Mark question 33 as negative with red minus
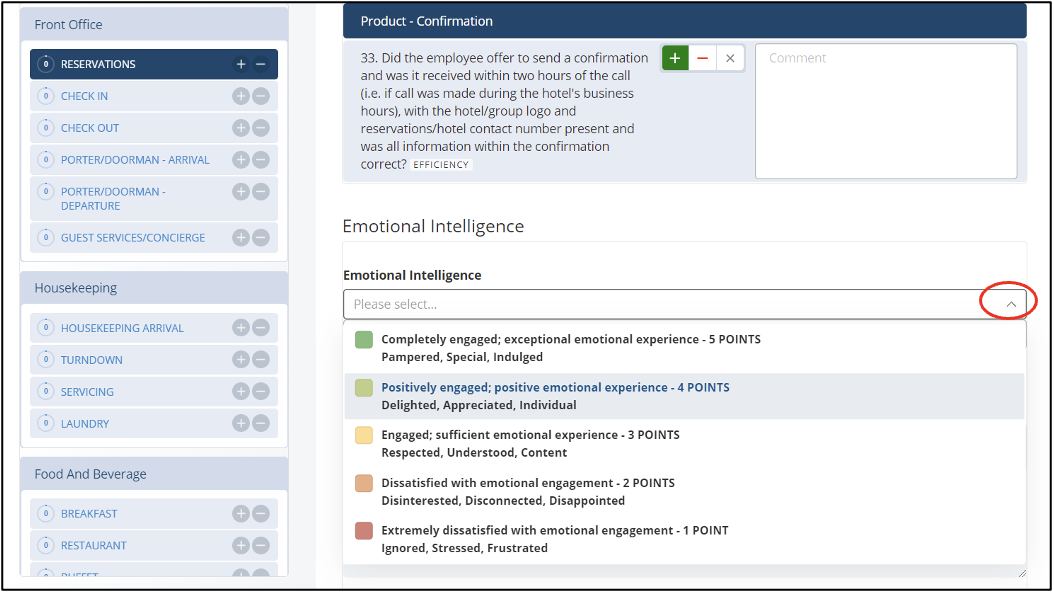1054x594 pixels. click(702, 59)
